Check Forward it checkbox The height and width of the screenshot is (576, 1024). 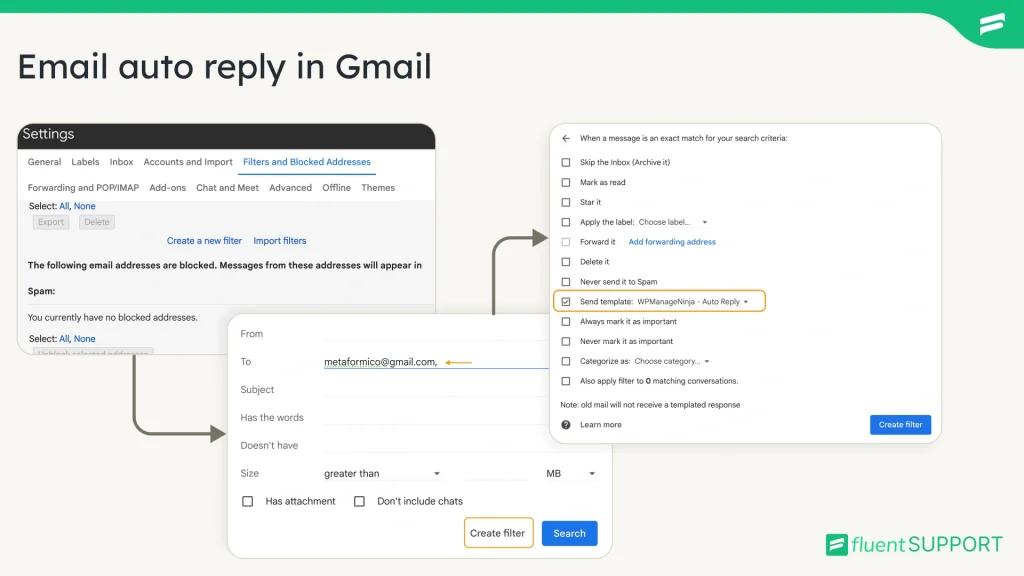pos(566,242)
